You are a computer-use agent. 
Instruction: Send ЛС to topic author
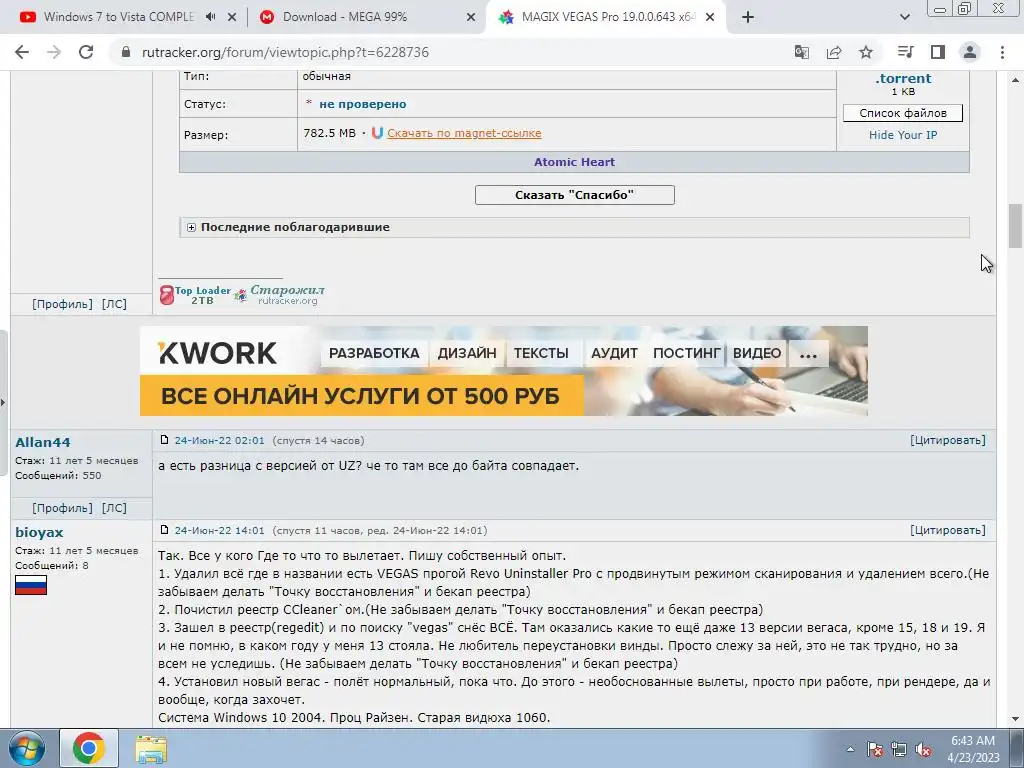(x=114, y=304)
